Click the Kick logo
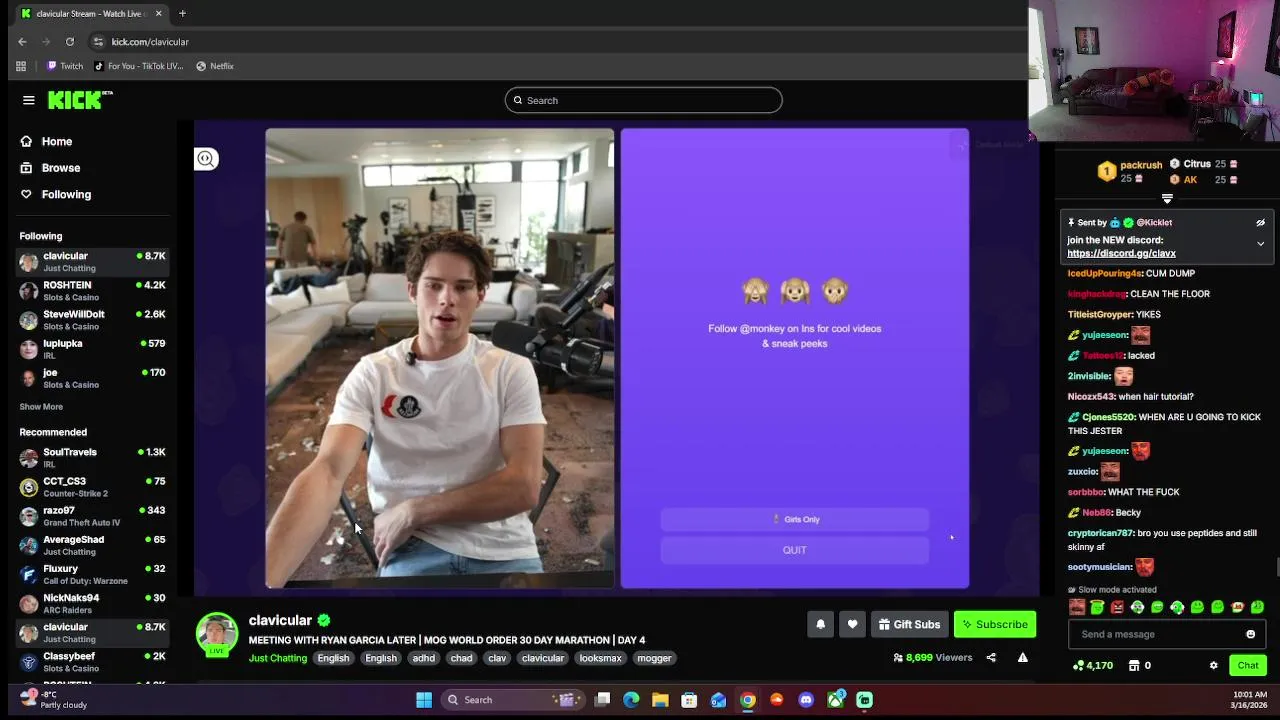1280x720 pixels. point(80,100)
